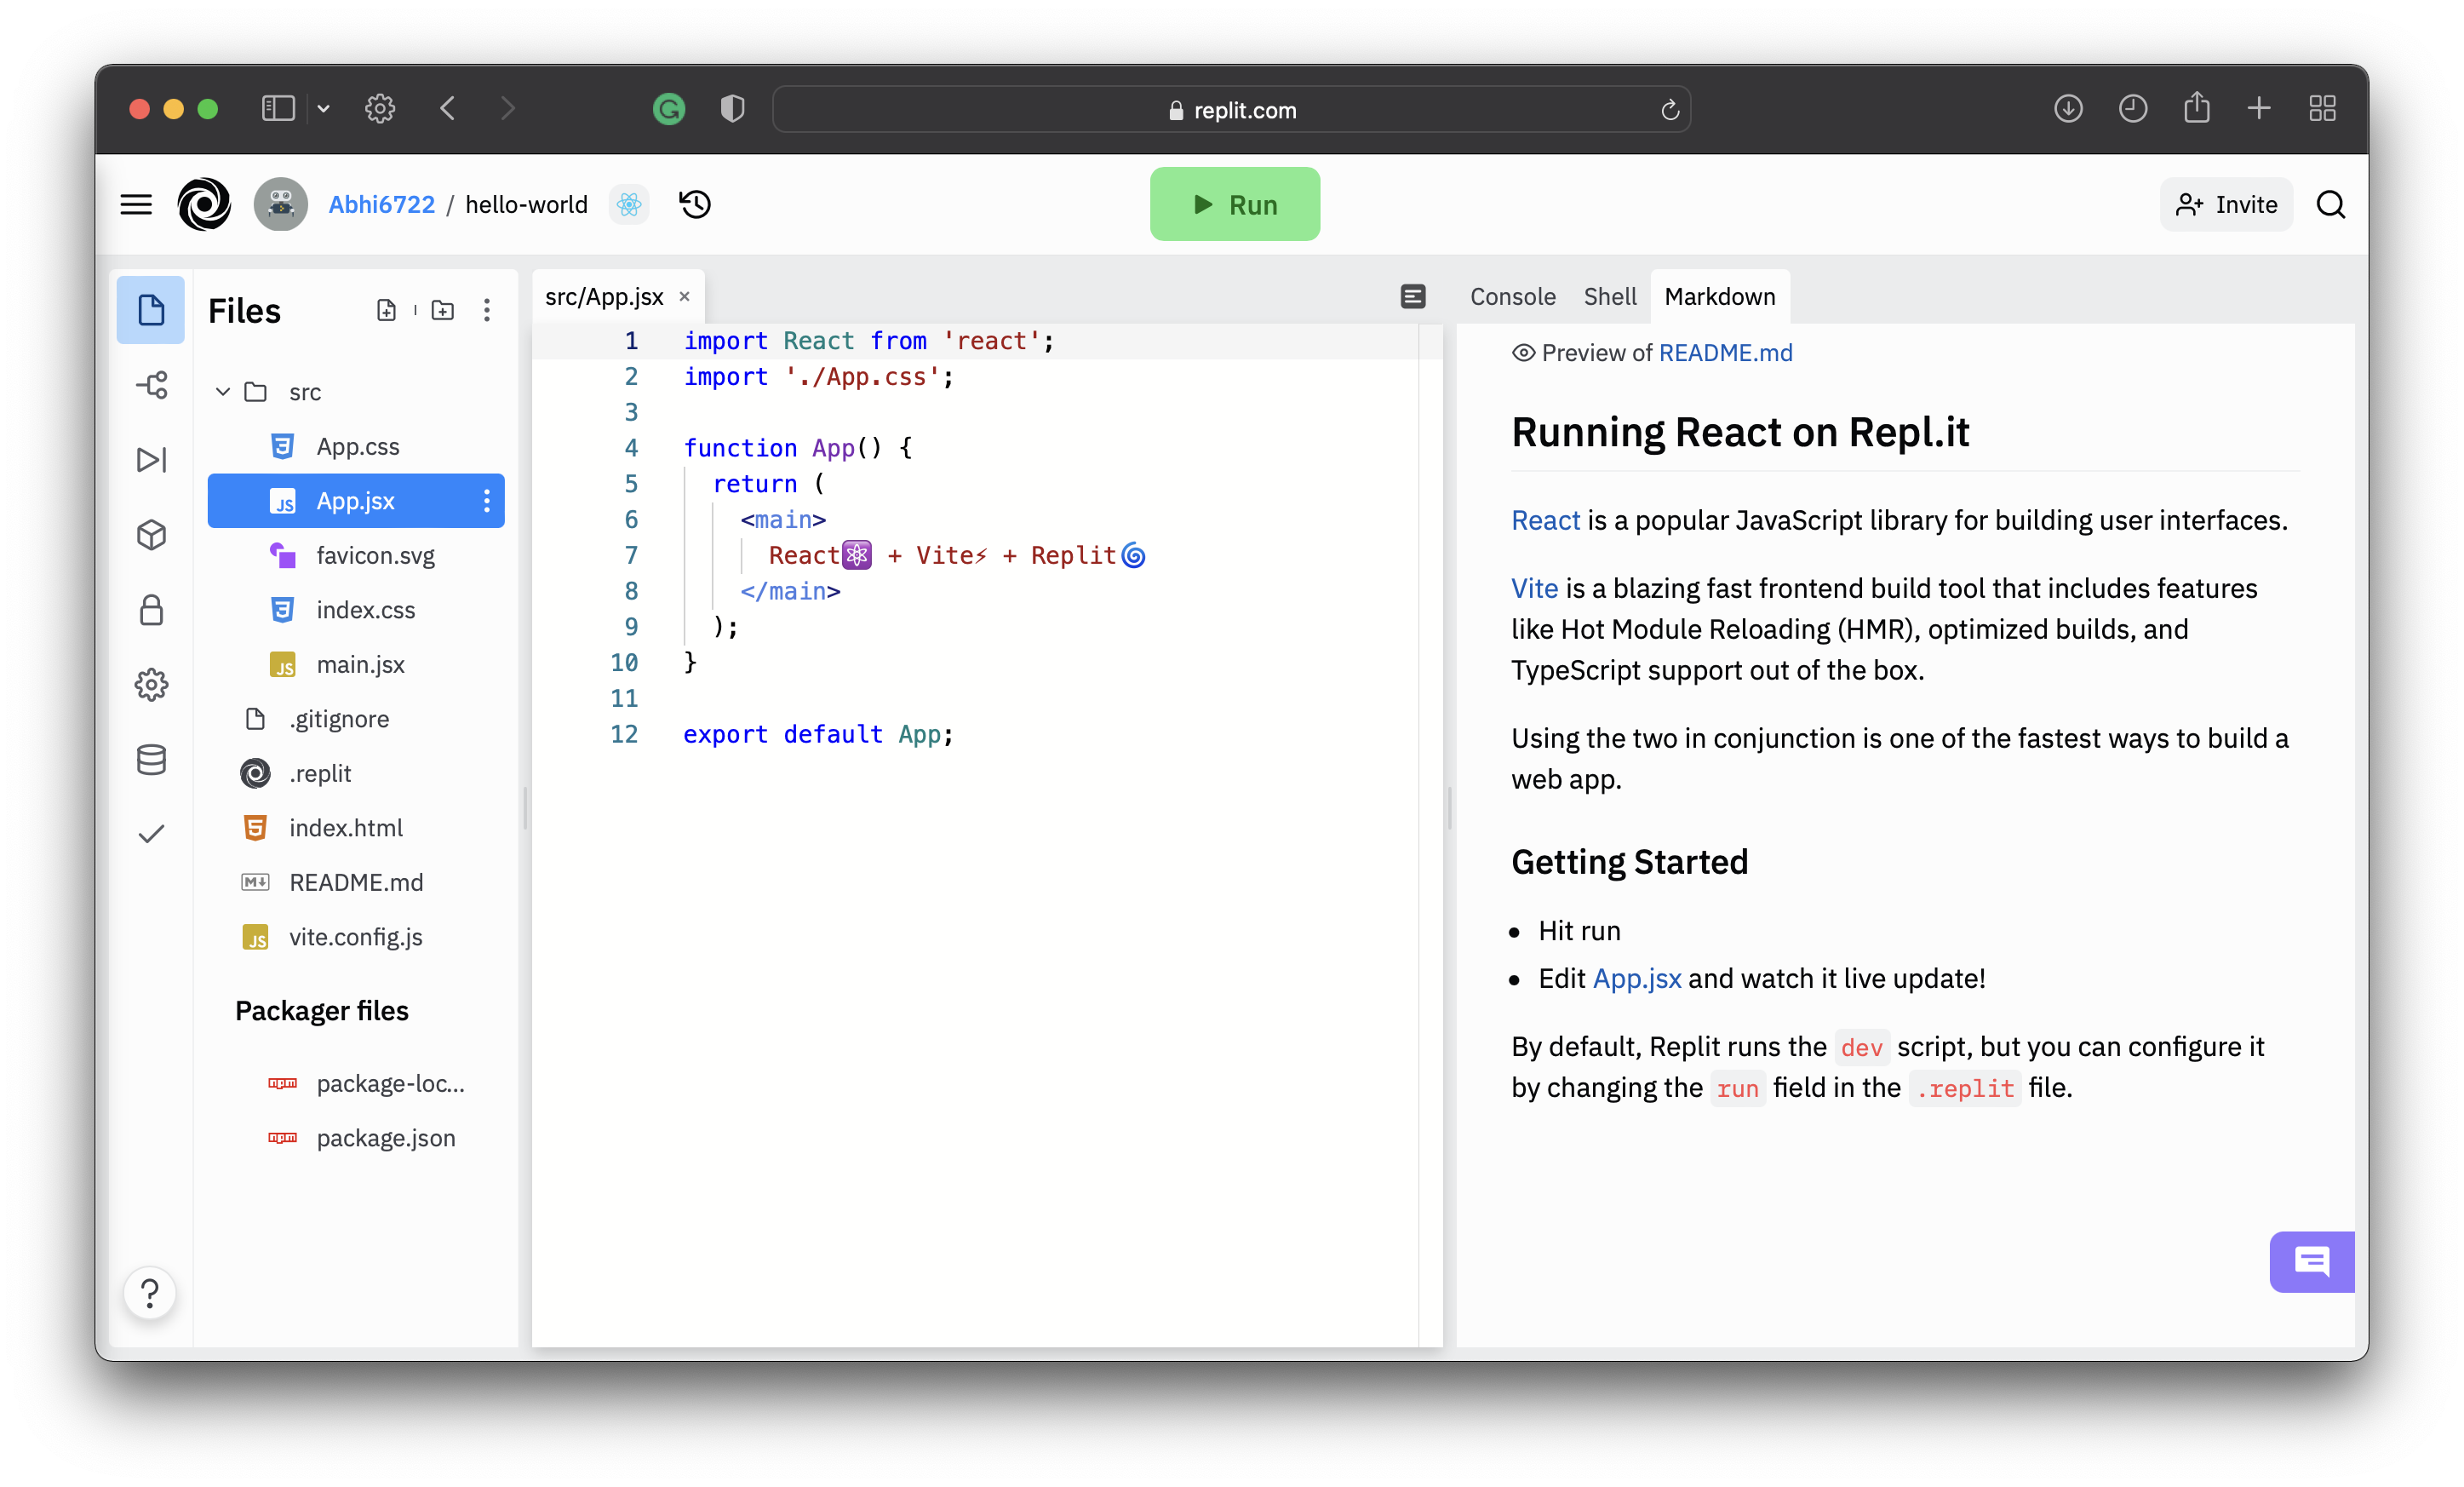Open index.css in file tree
Screen dimensions: 2464x1487
click(356, 610)
